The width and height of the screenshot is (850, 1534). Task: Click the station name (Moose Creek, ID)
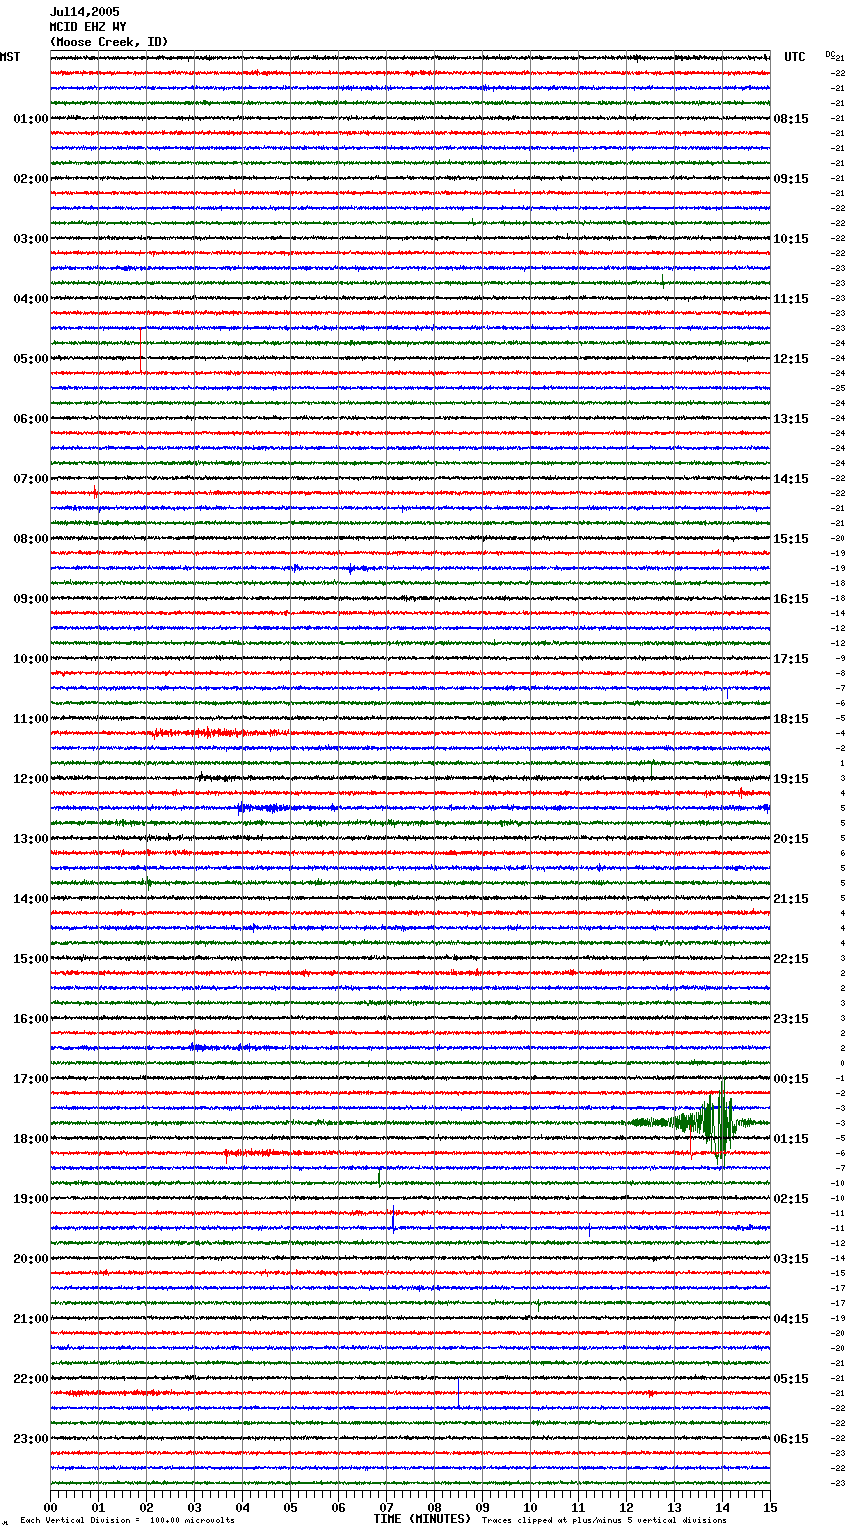click(x=109, y=42)
